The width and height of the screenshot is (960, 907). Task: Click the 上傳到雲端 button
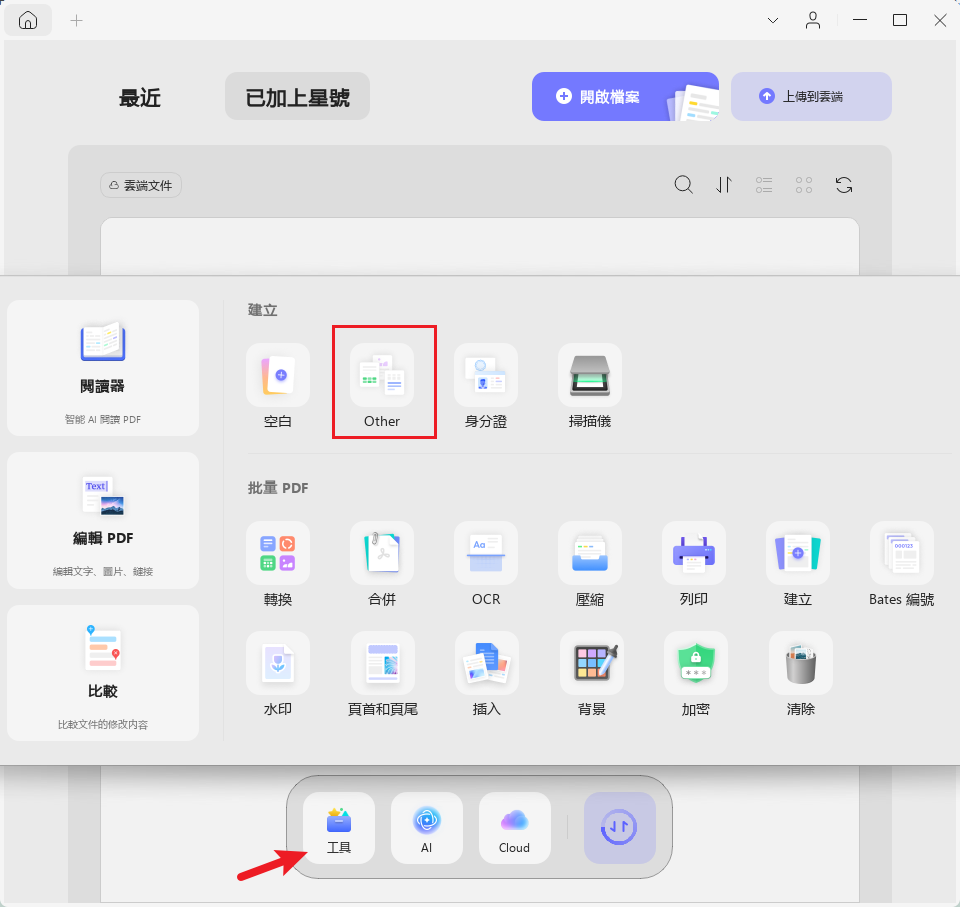click(x=811, y=96)
